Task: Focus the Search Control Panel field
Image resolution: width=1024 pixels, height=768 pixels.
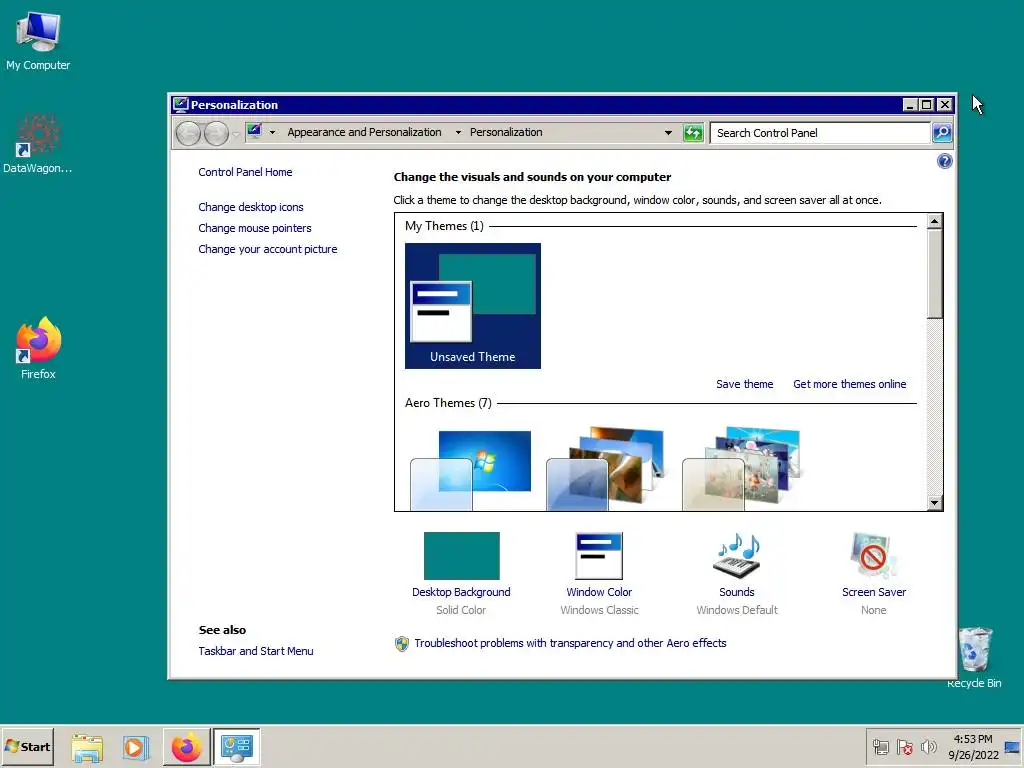Action: click(x=820, y=133)
